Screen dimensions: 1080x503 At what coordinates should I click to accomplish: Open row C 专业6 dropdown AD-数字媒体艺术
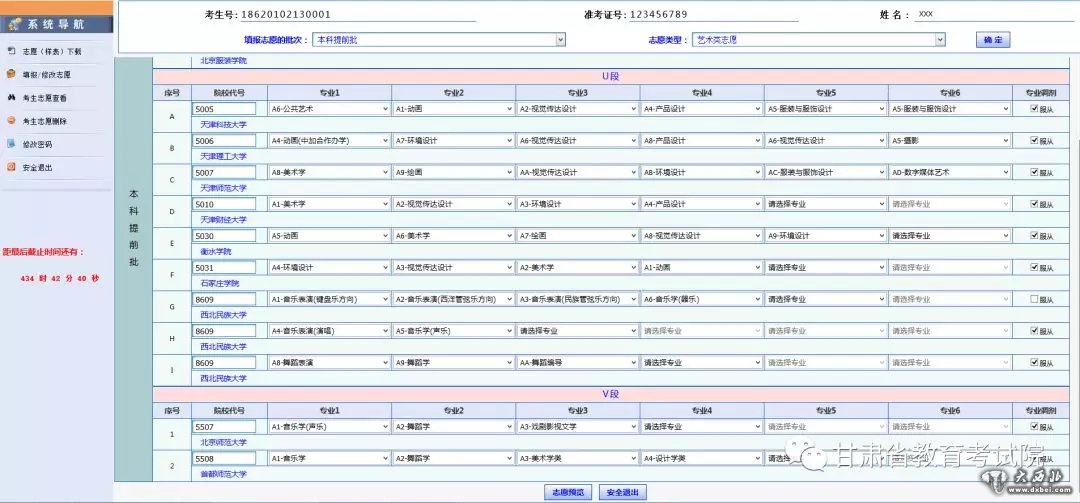pos(950,172)
